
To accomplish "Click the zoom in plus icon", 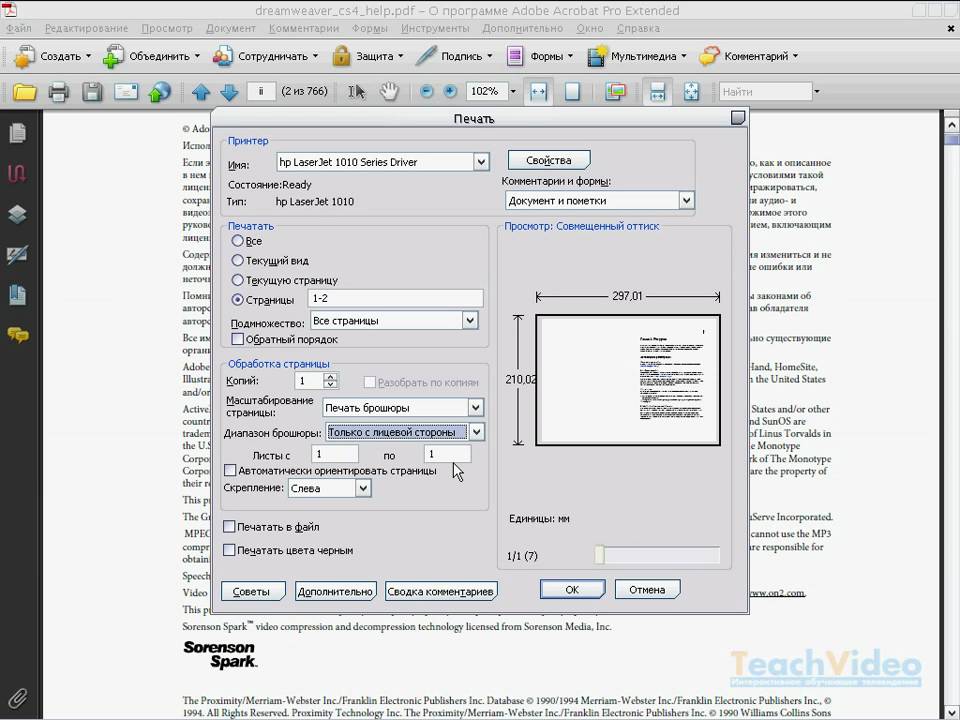I will pos(450,91).
